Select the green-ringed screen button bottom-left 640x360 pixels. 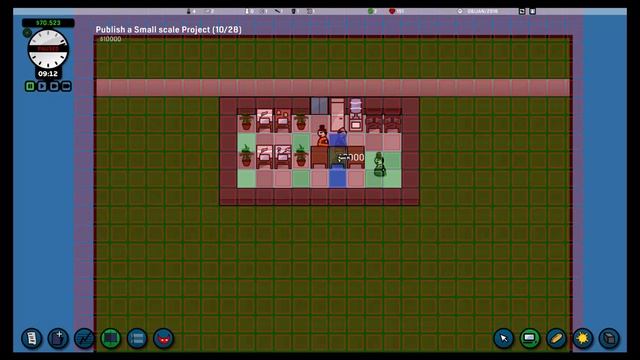pos(111,338)
